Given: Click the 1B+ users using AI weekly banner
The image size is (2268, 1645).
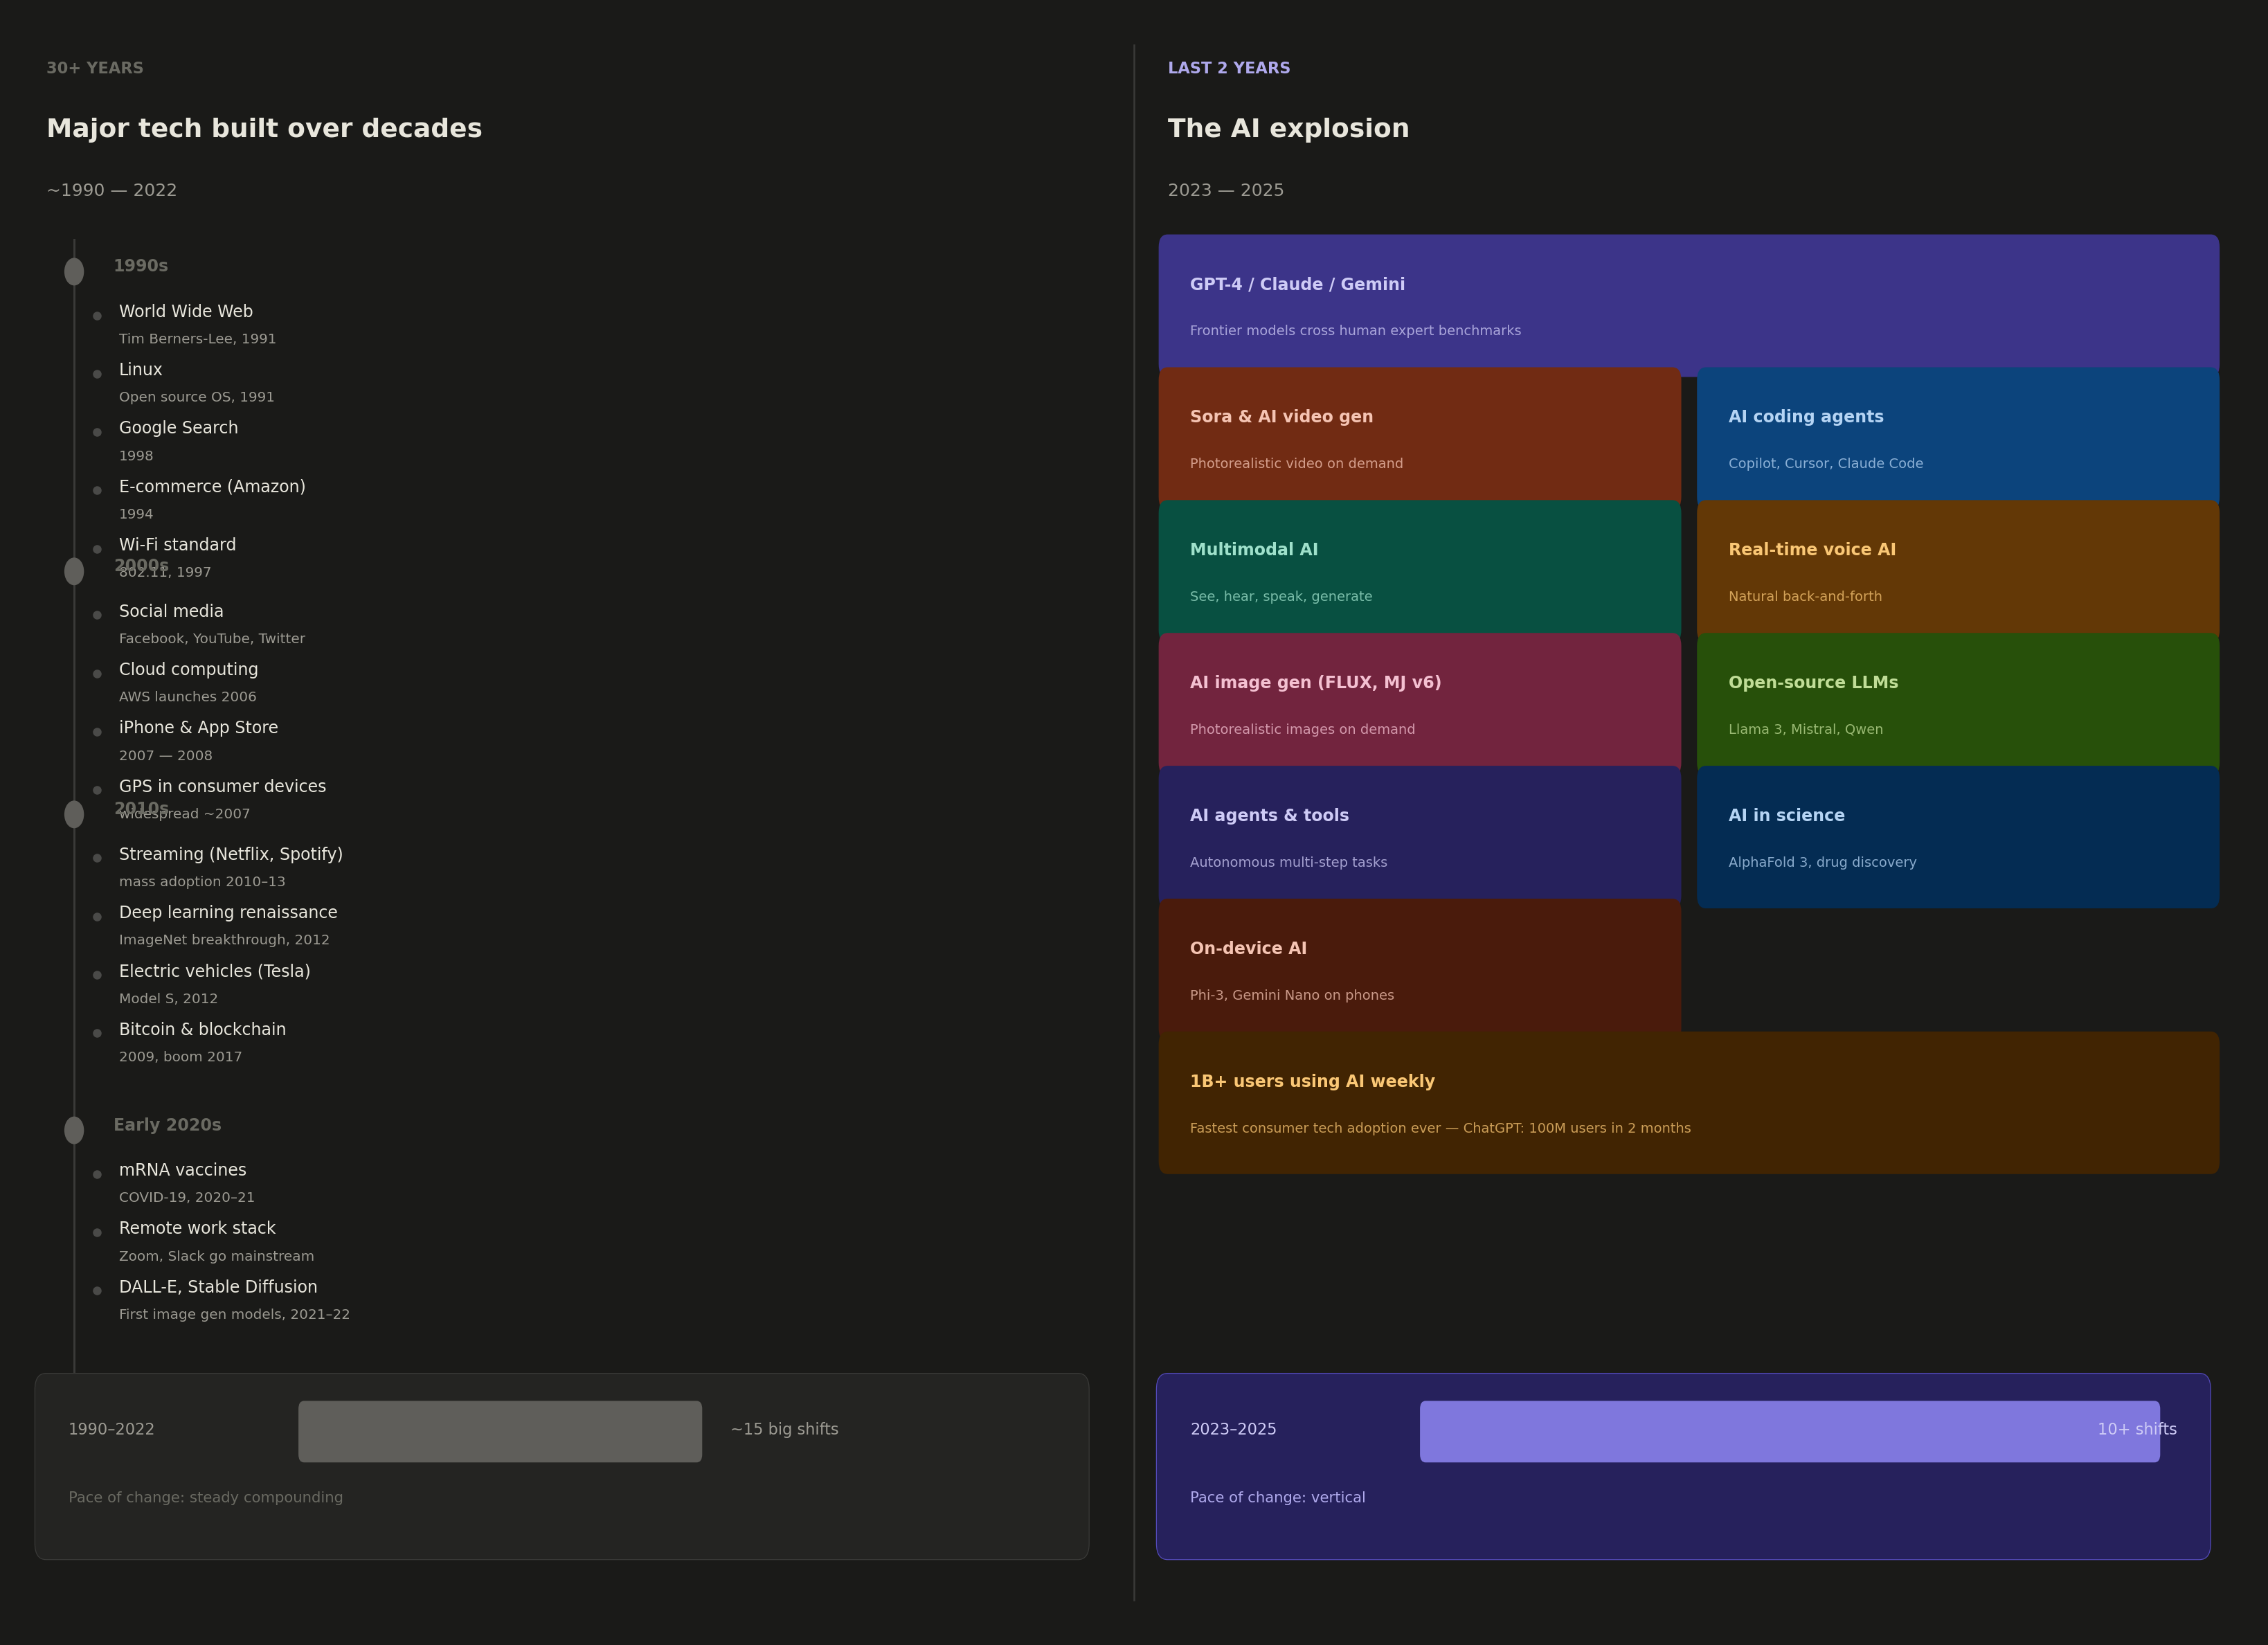Looking at the screenshot, I should click(x=1688, y=1102).
